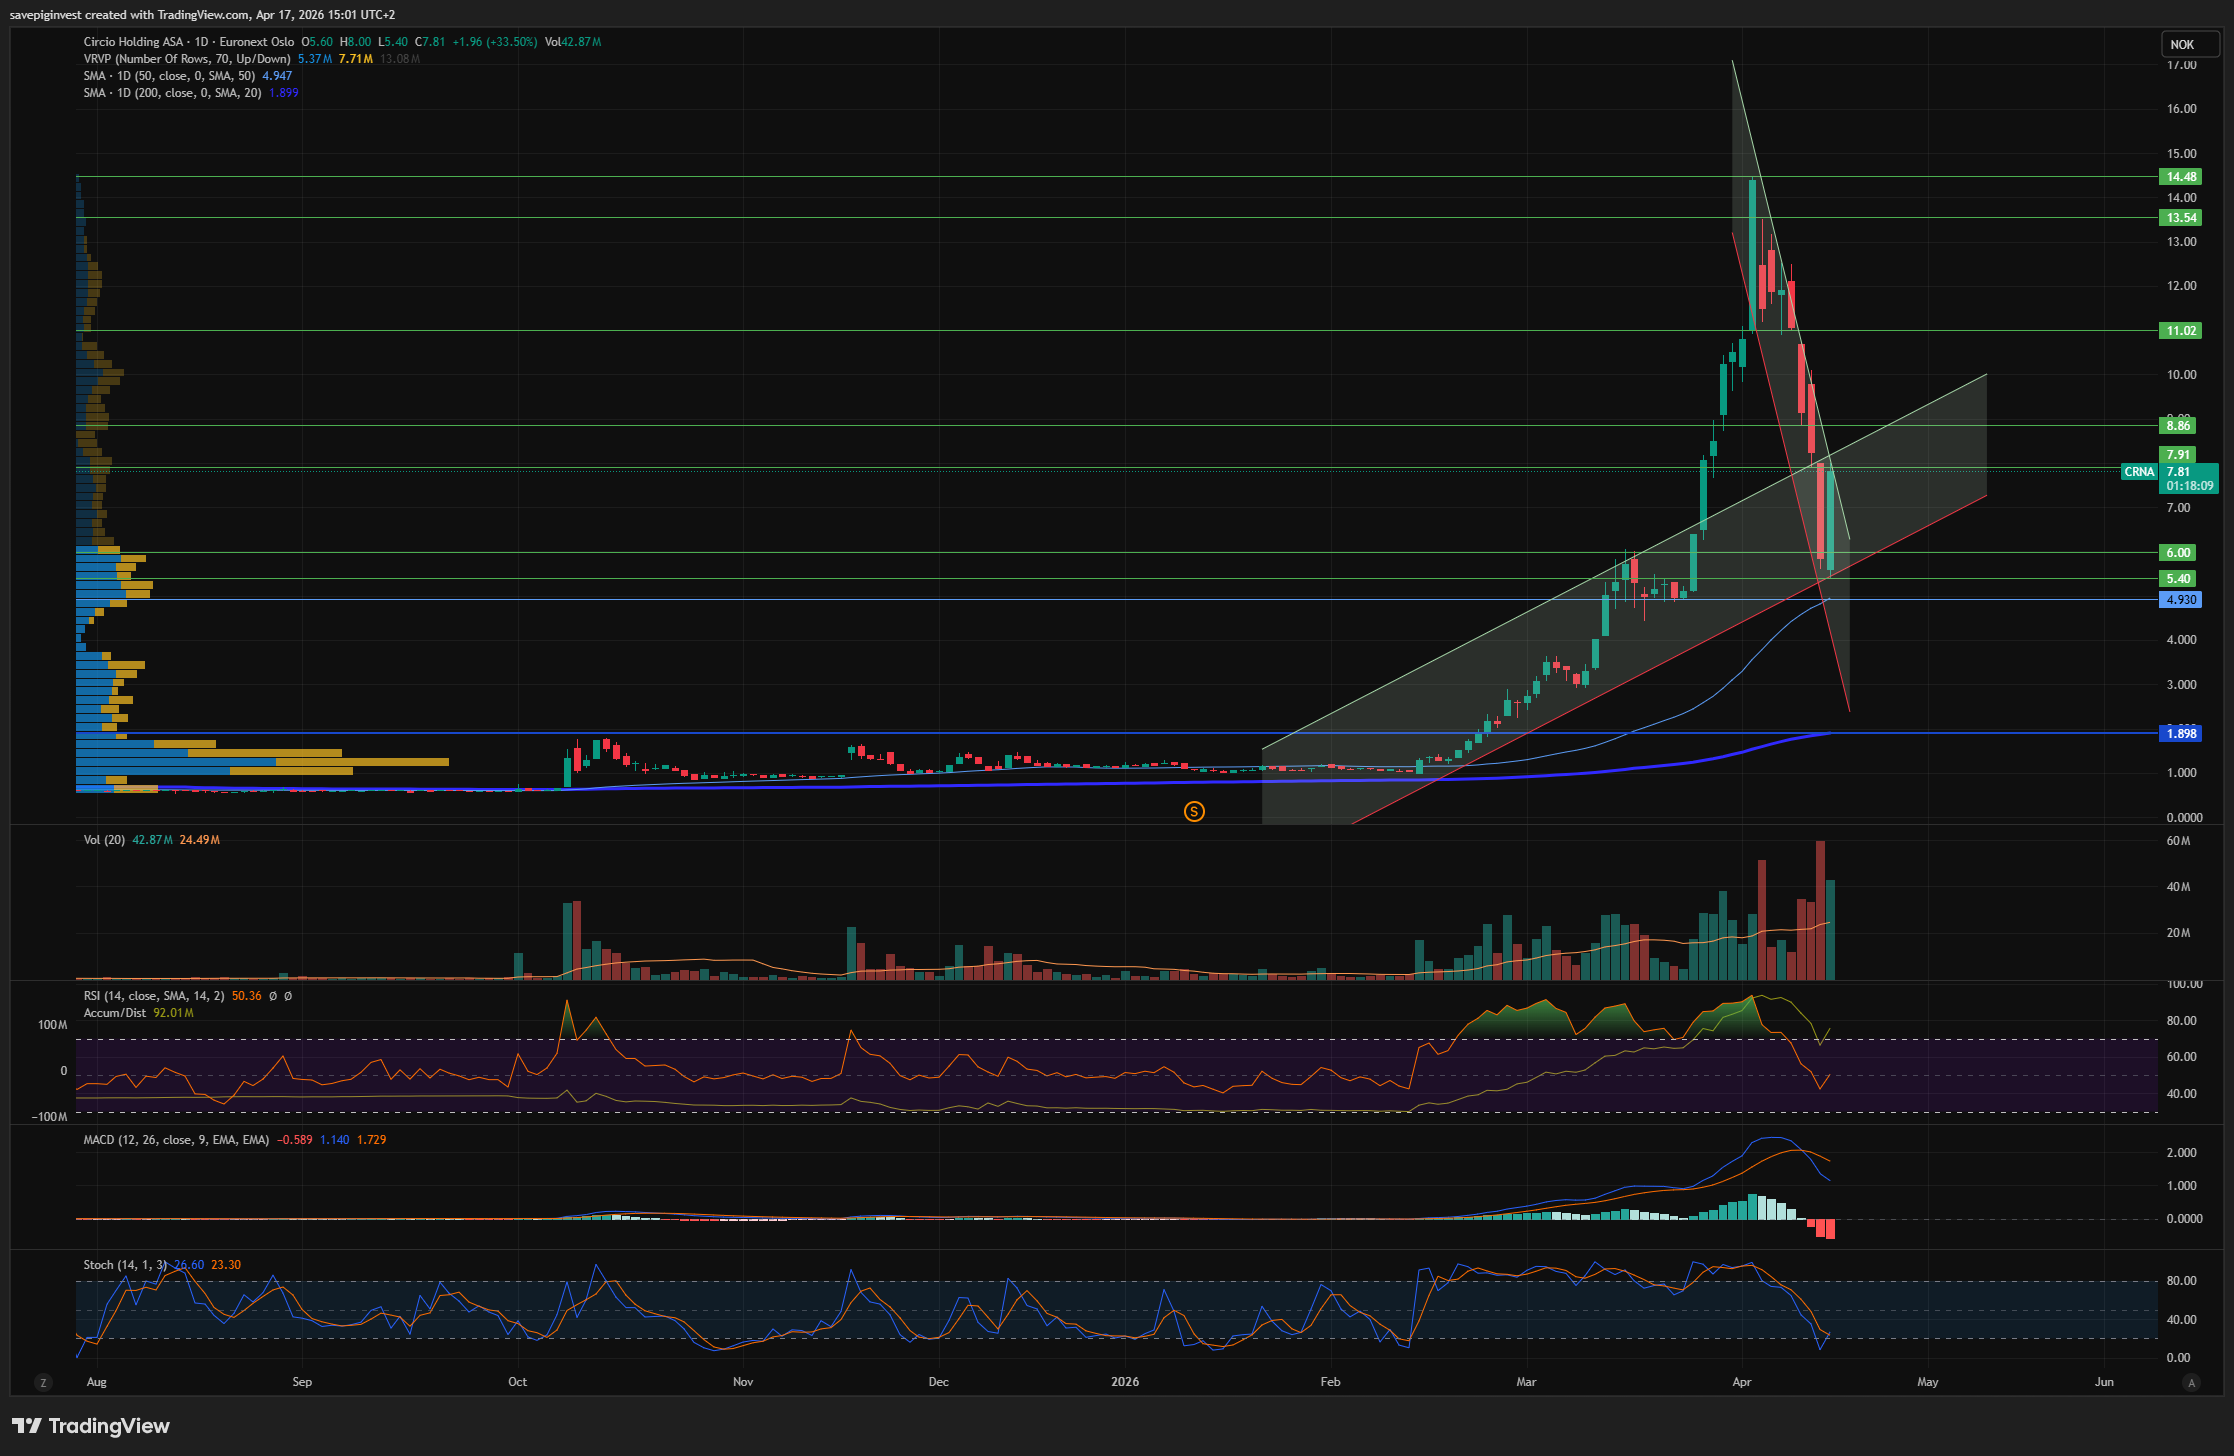Click the CRNA symbol price label
Viewport: 2234px width, 1456px height.
pos(2139,472)
